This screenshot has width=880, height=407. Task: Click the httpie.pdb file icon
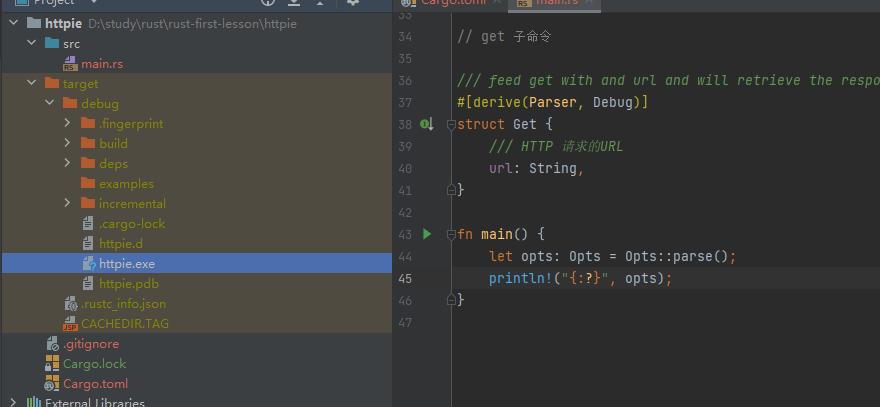coord(88,283)
